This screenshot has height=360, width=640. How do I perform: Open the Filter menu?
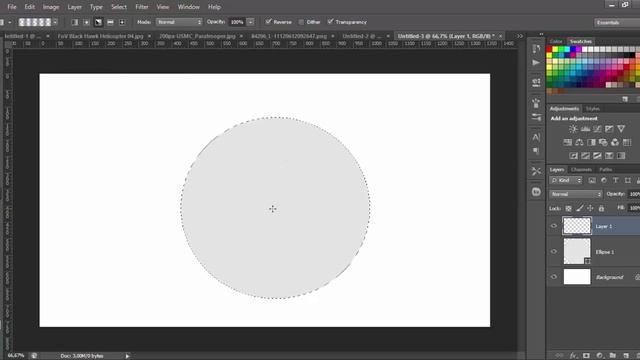(x=142, y=7)
